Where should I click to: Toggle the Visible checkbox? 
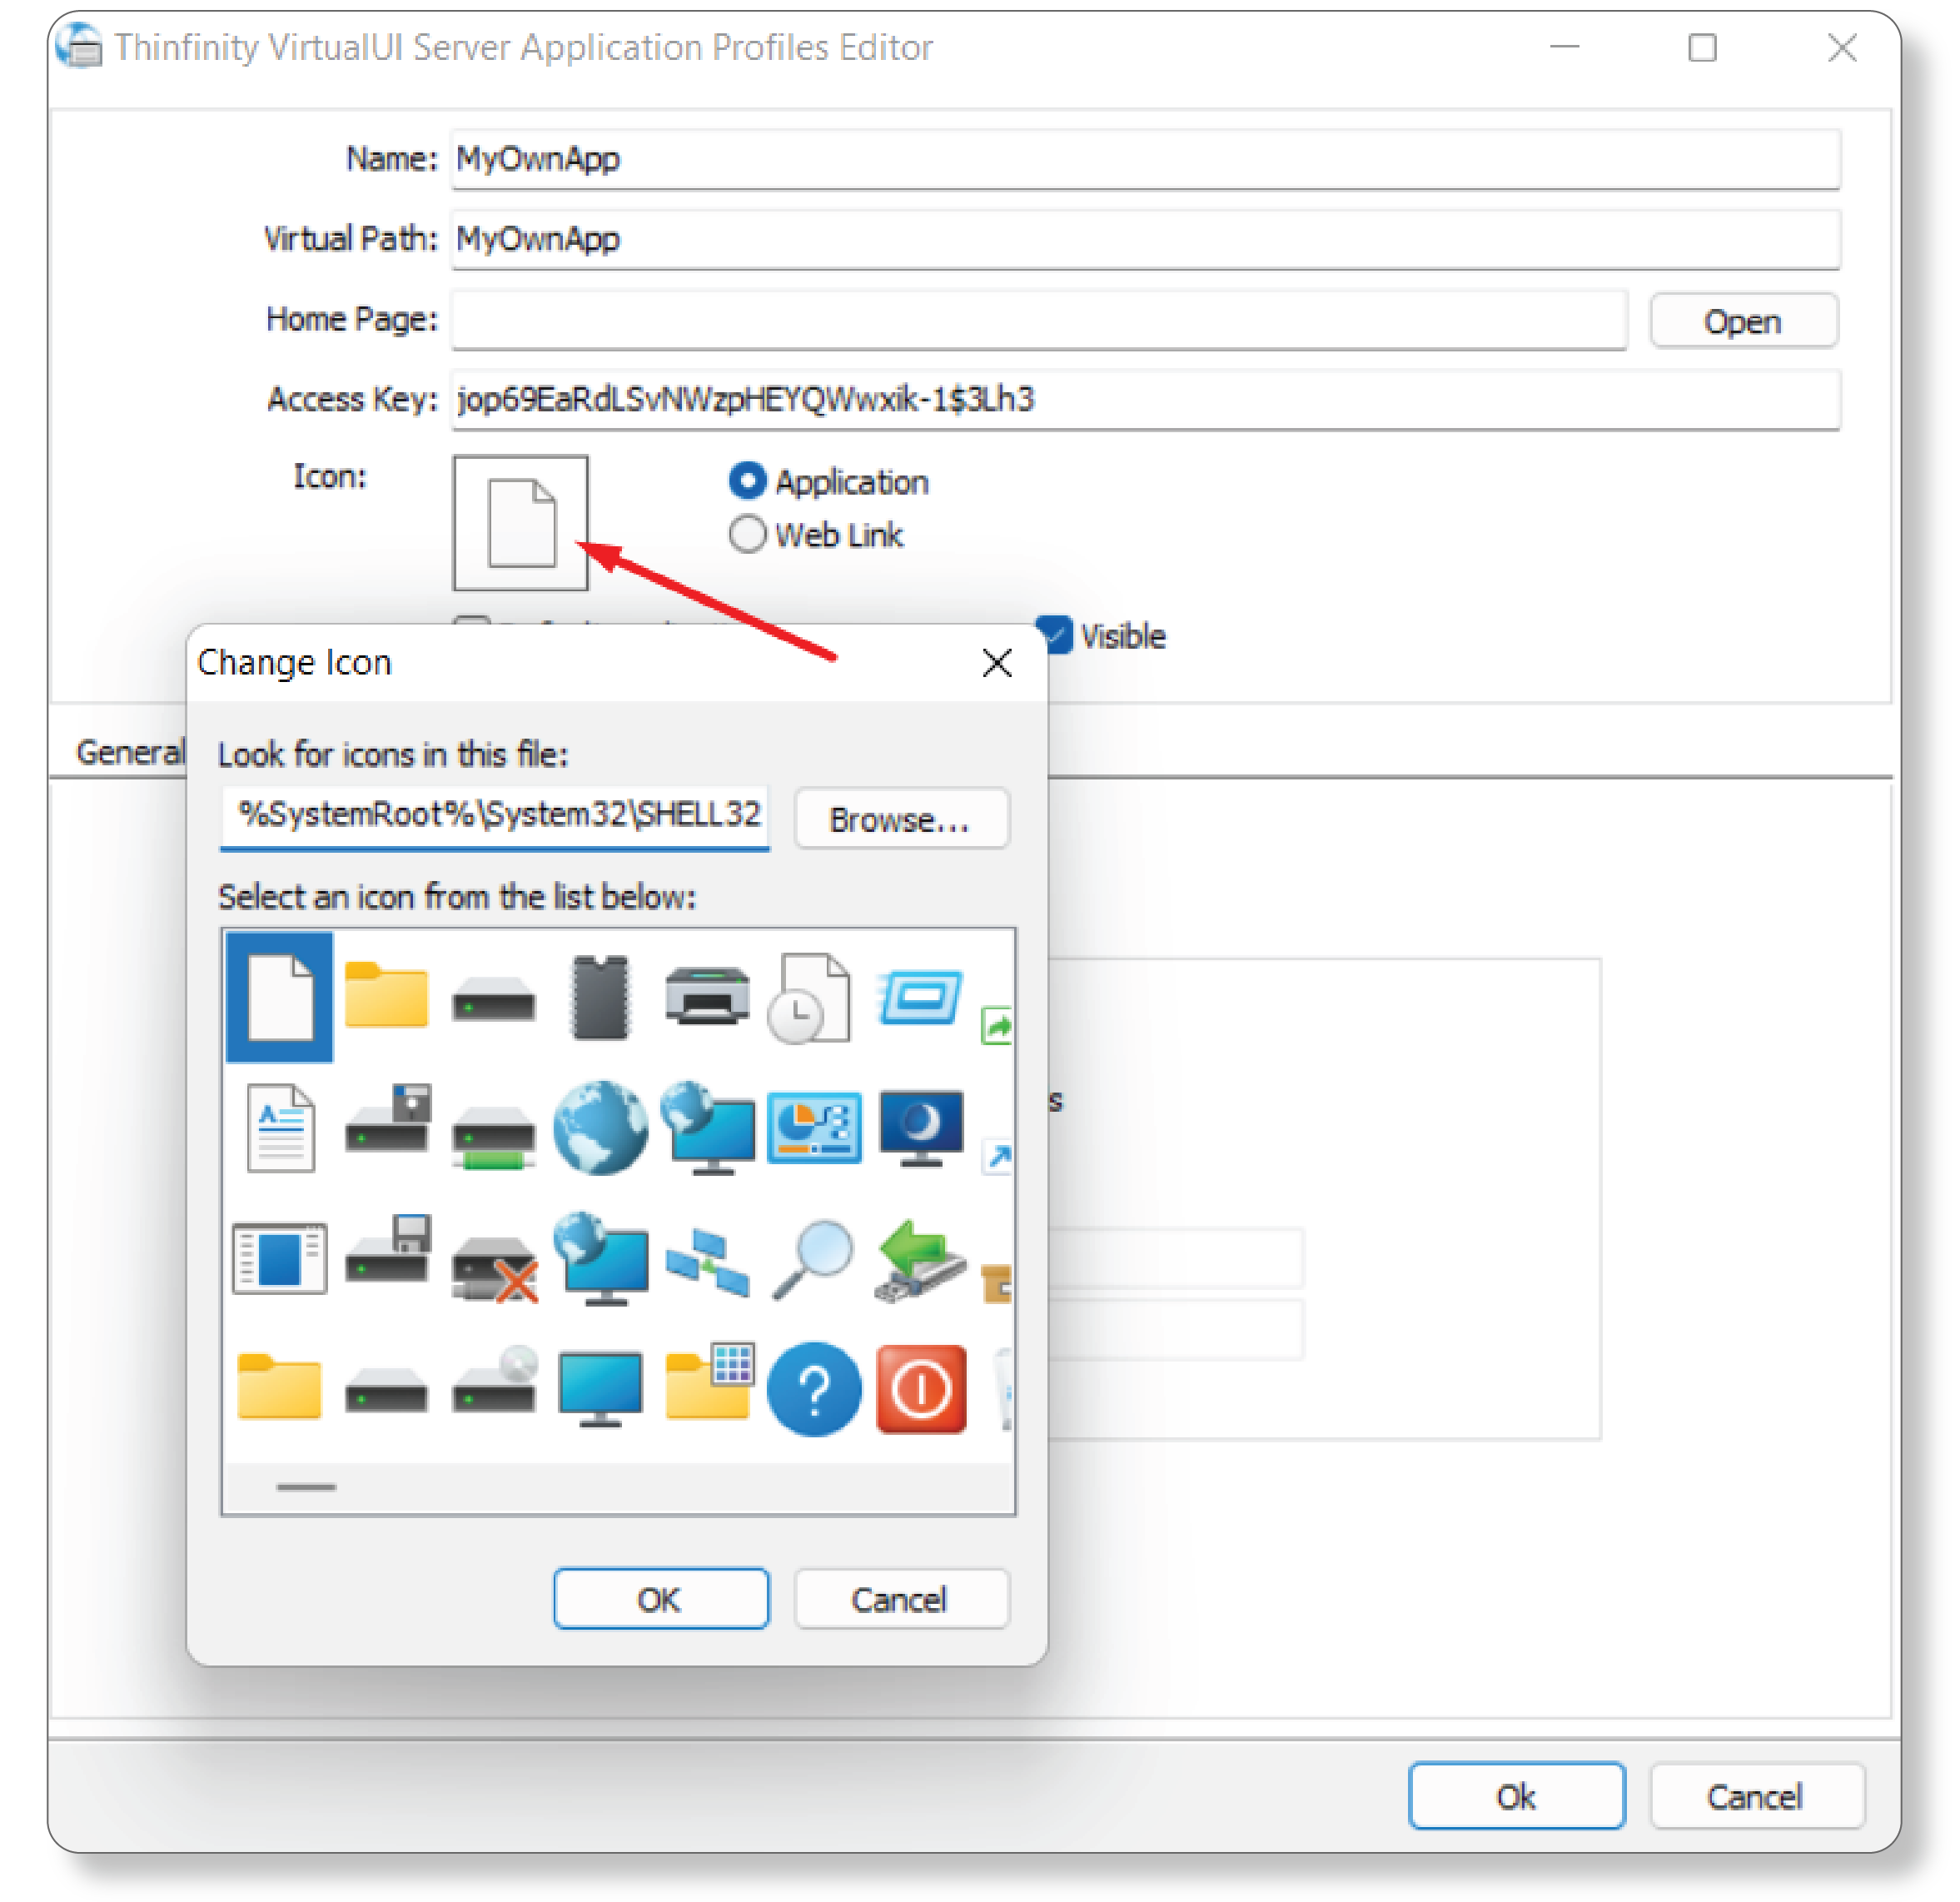pyautogui.click(x=1053, y=634)
